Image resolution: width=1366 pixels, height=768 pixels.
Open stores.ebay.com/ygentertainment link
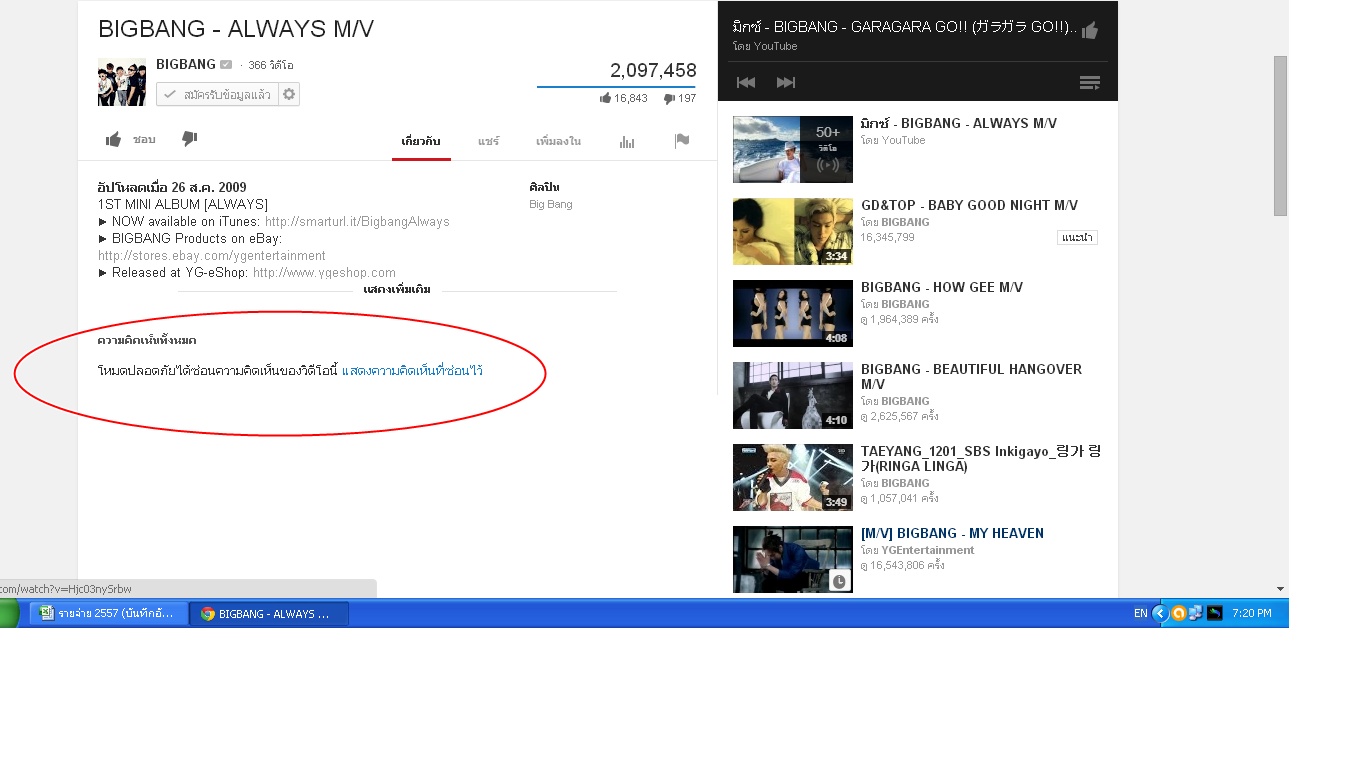point(212,255)
